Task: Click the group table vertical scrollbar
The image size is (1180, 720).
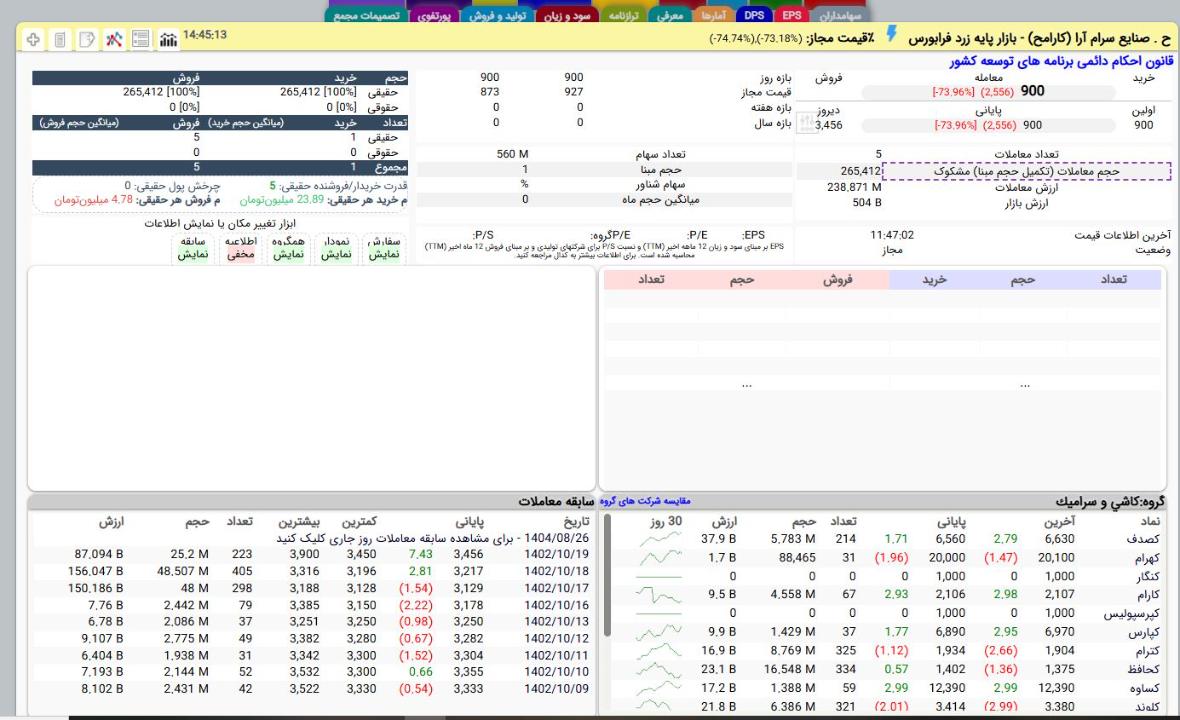Action: [x=605, y=580]
